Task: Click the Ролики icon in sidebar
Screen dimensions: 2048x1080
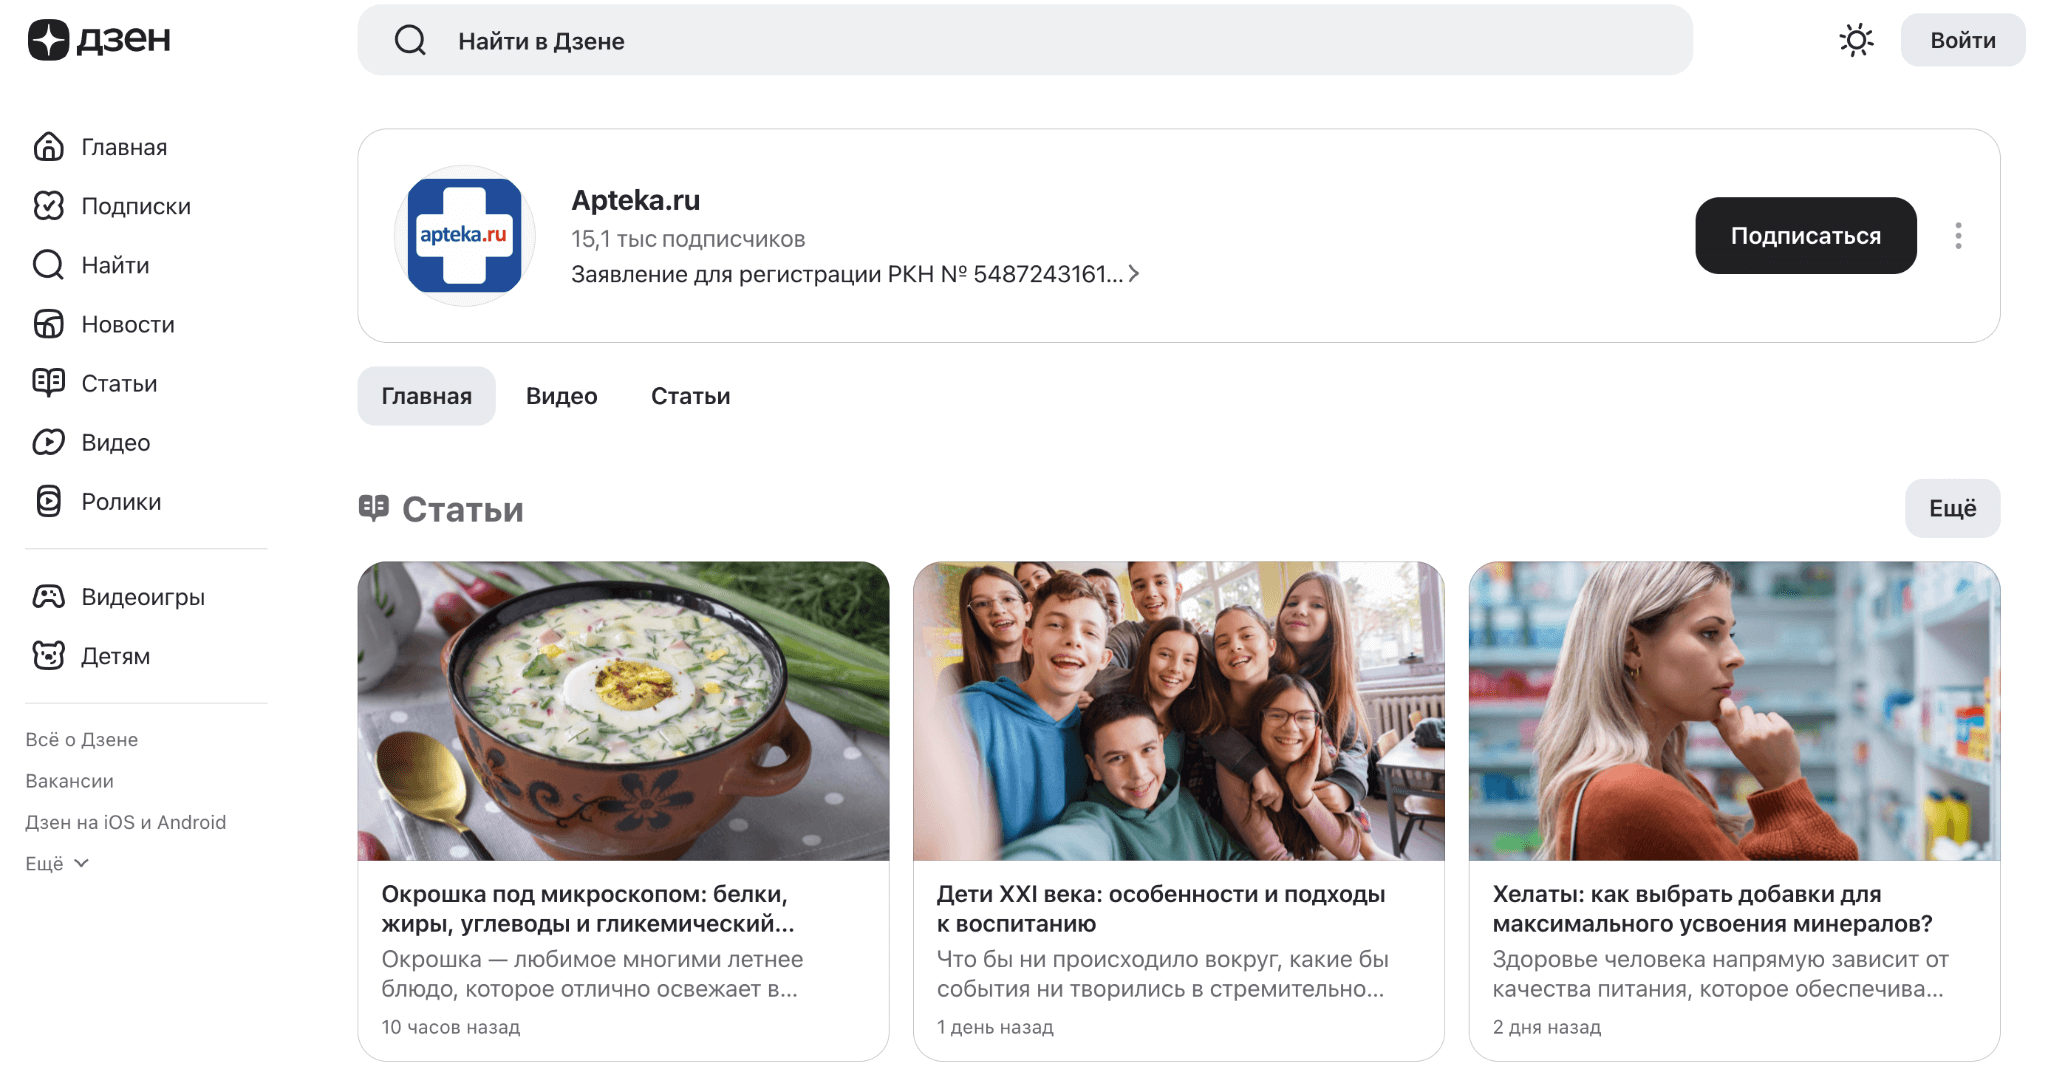Action: 48,501
